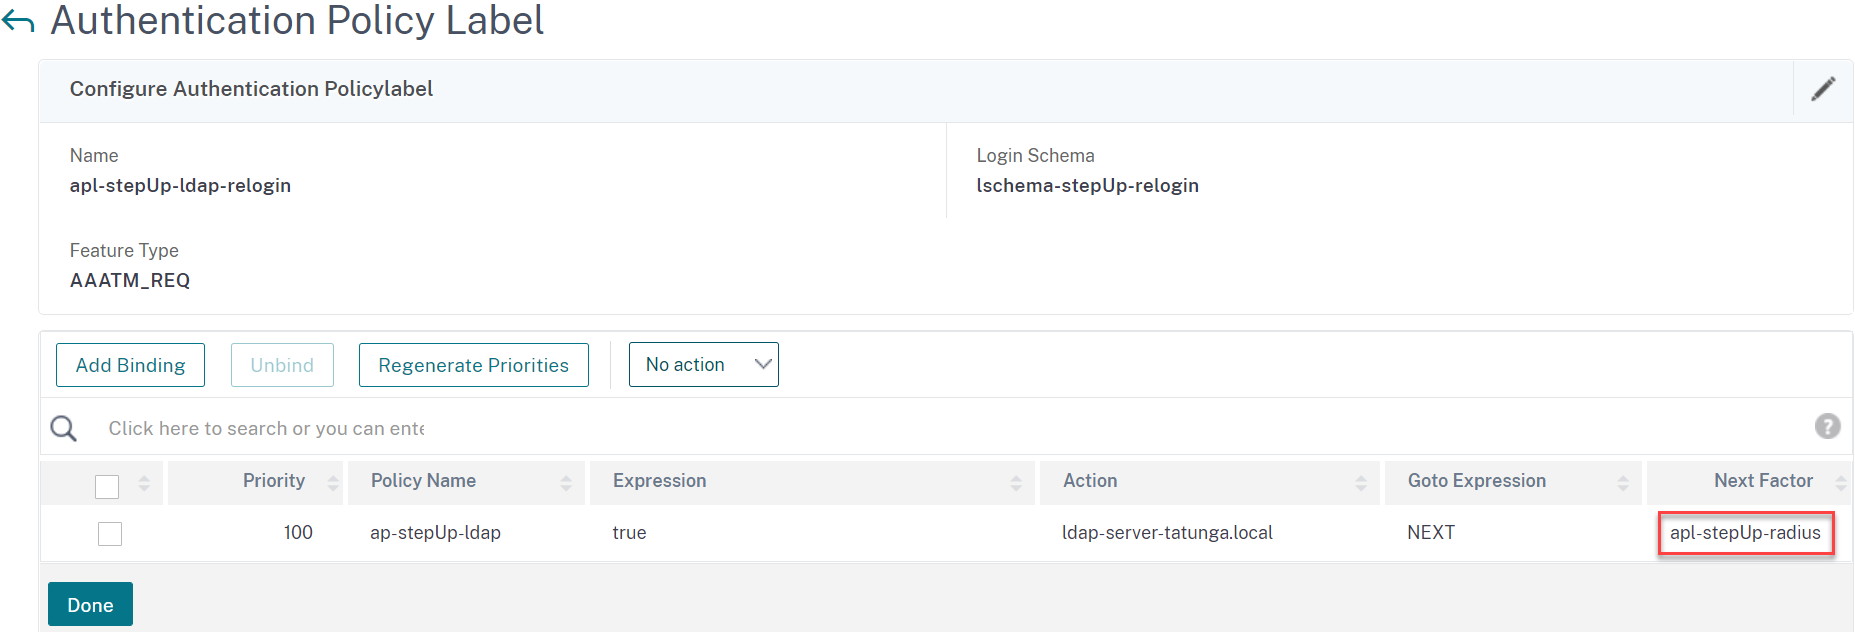The image size is (1855, 632).
Task: Click Configure Authentication Policylabel heading
Action: pos(251,89)
